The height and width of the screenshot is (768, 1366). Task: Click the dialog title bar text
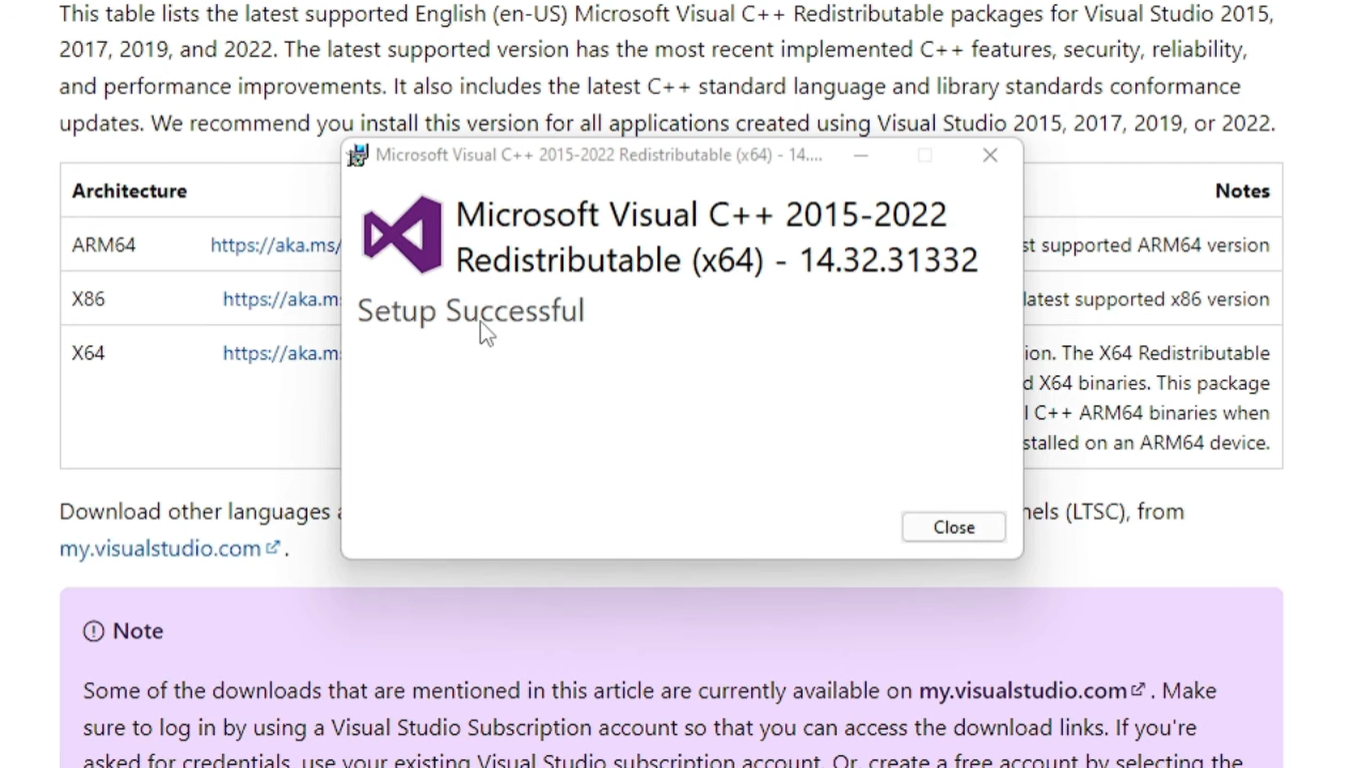tap(599, 155)
